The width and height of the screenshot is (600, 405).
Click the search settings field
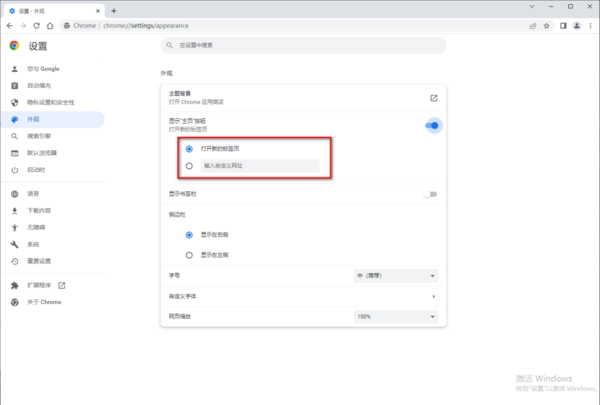(x=303, y=45)
